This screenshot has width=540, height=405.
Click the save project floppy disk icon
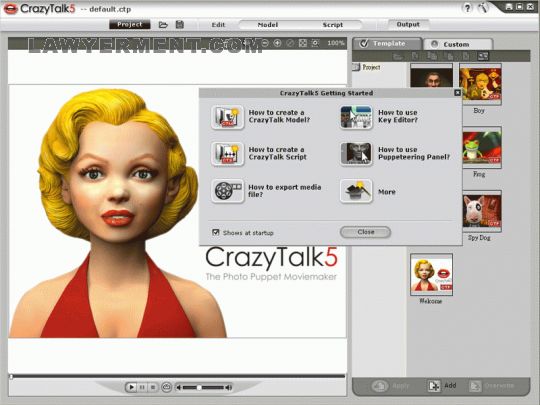(180, 24)
